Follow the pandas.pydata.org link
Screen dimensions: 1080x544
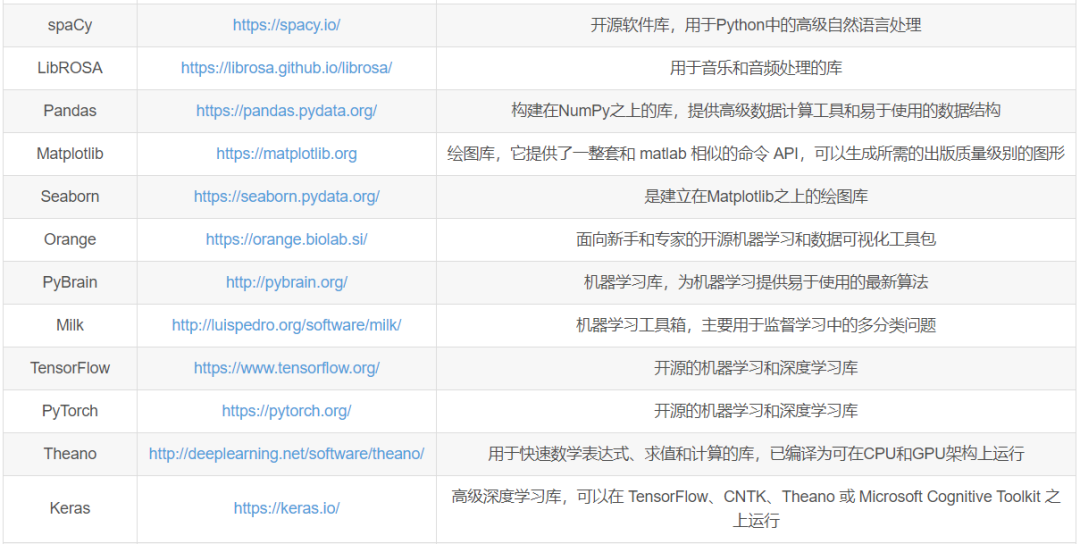point(287,111)
